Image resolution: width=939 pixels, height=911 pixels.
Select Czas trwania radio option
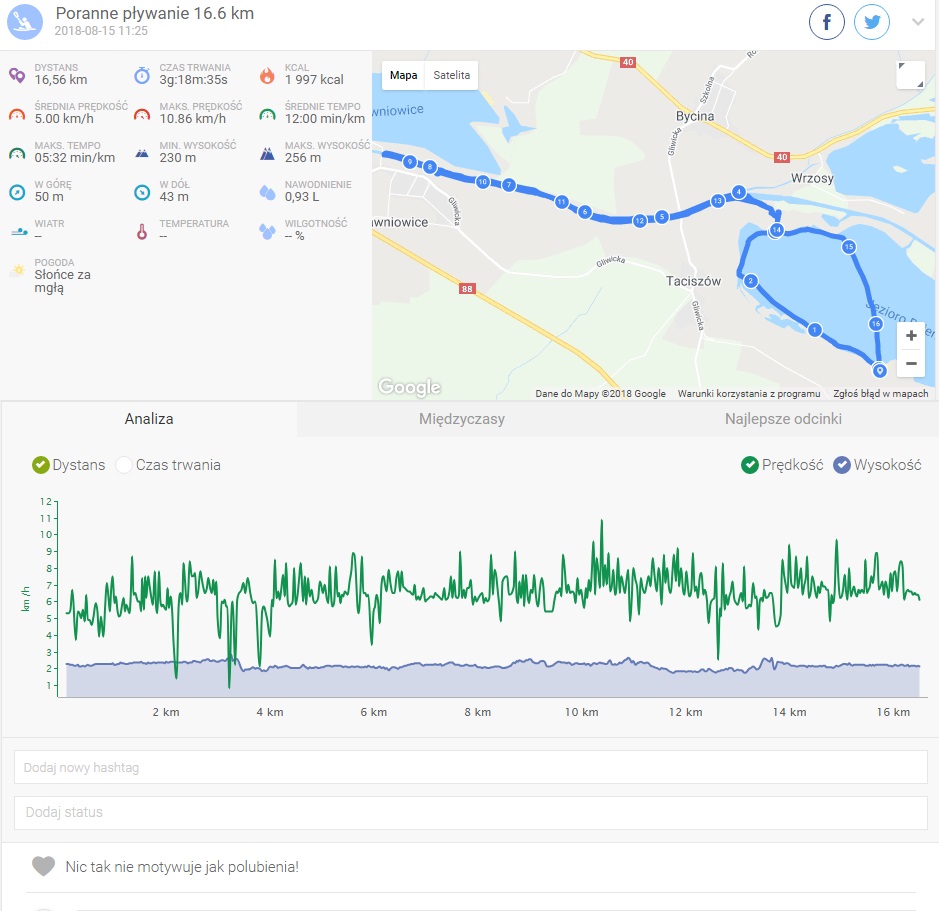click(x=124, y=465)
